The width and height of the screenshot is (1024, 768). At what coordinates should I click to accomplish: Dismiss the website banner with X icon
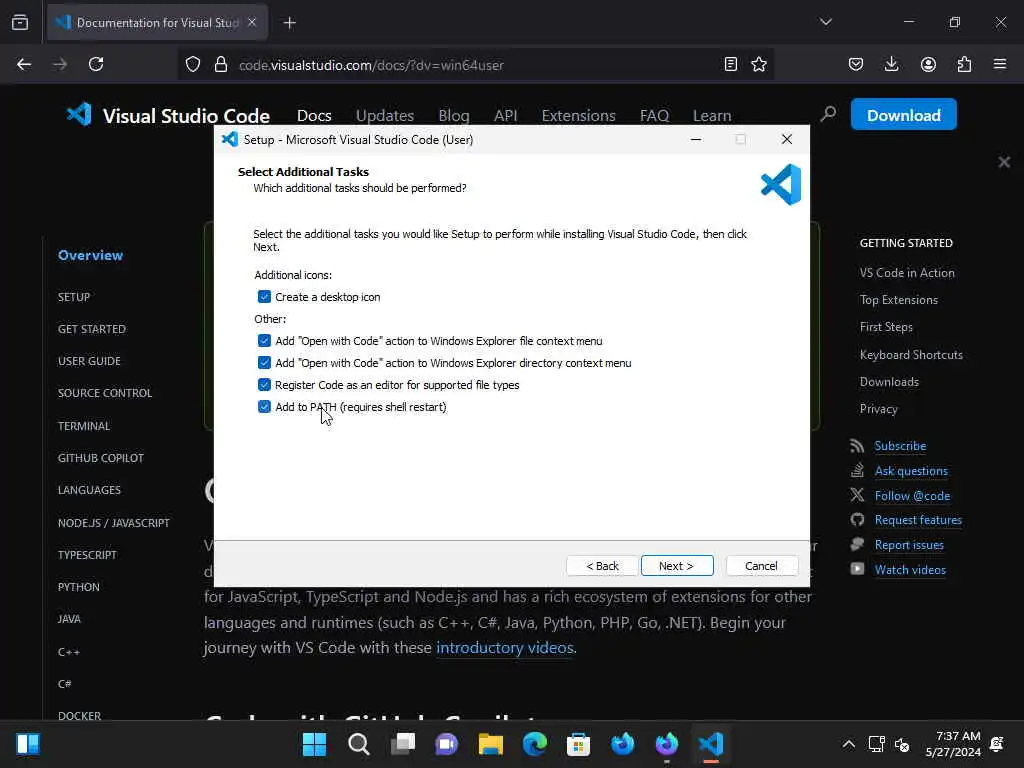[x=1004, y=162]
